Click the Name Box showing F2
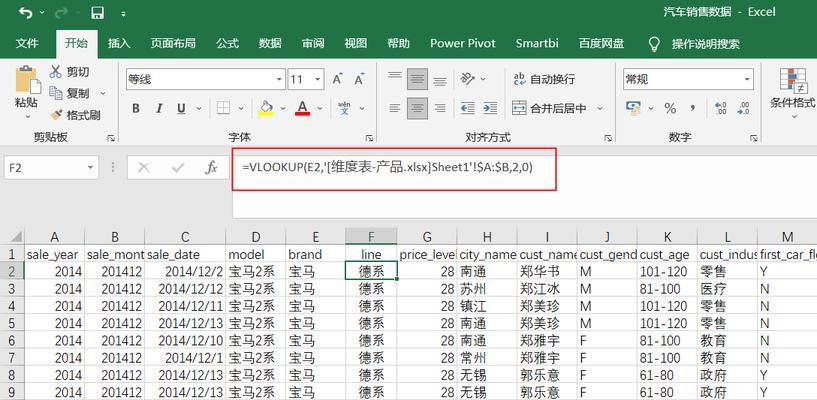This screenshot has width=817, height=400. (x=52, y=168)
